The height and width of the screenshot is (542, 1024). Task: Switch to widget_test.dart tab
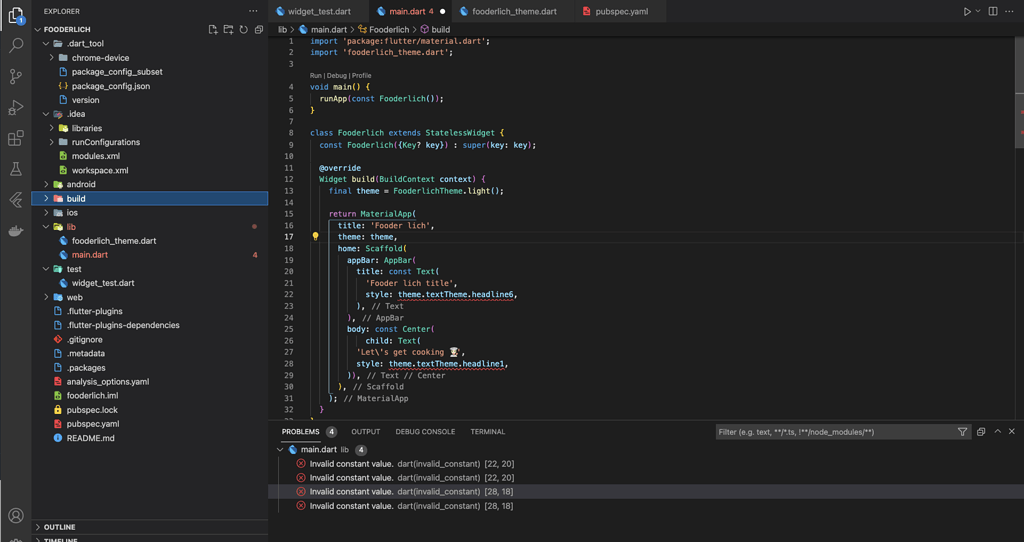click(319, 11)
